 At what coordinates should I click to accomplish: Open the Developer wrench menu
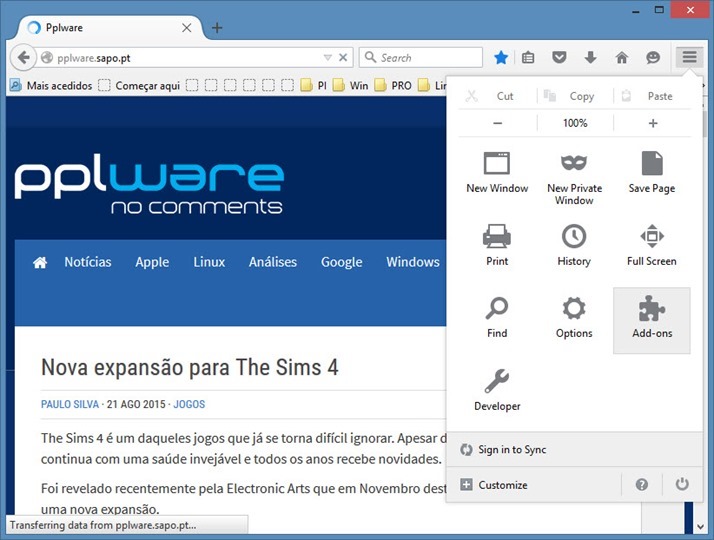click(497, 390)
